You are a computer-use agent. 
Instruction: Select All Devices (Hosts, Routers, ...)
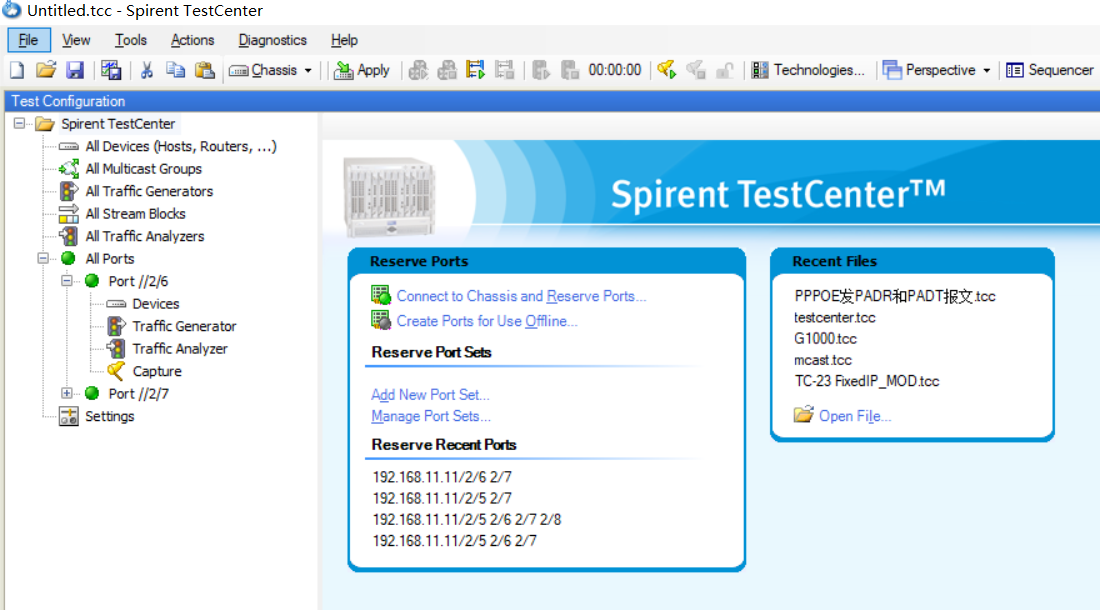(181, 146)
